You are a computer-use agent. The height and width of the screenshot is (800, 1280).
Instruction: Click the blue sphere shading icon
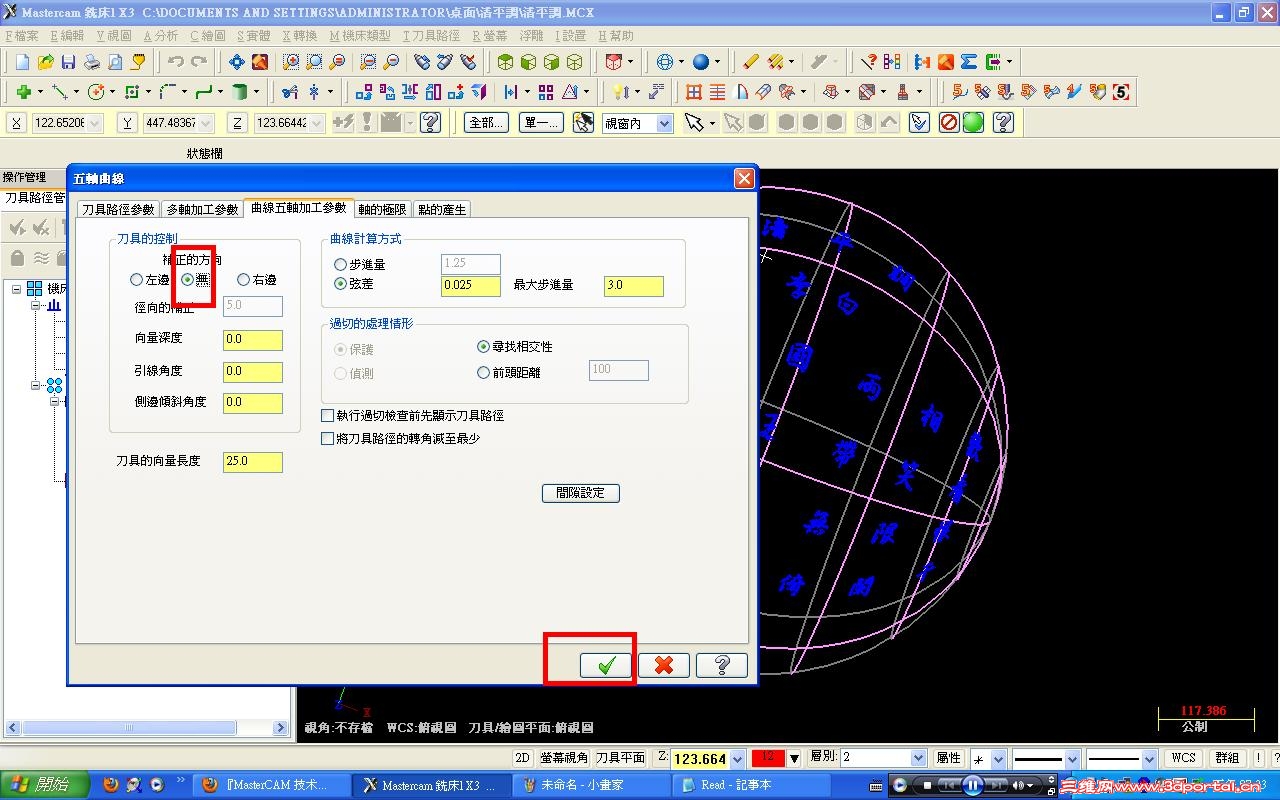tap(701, 62)
